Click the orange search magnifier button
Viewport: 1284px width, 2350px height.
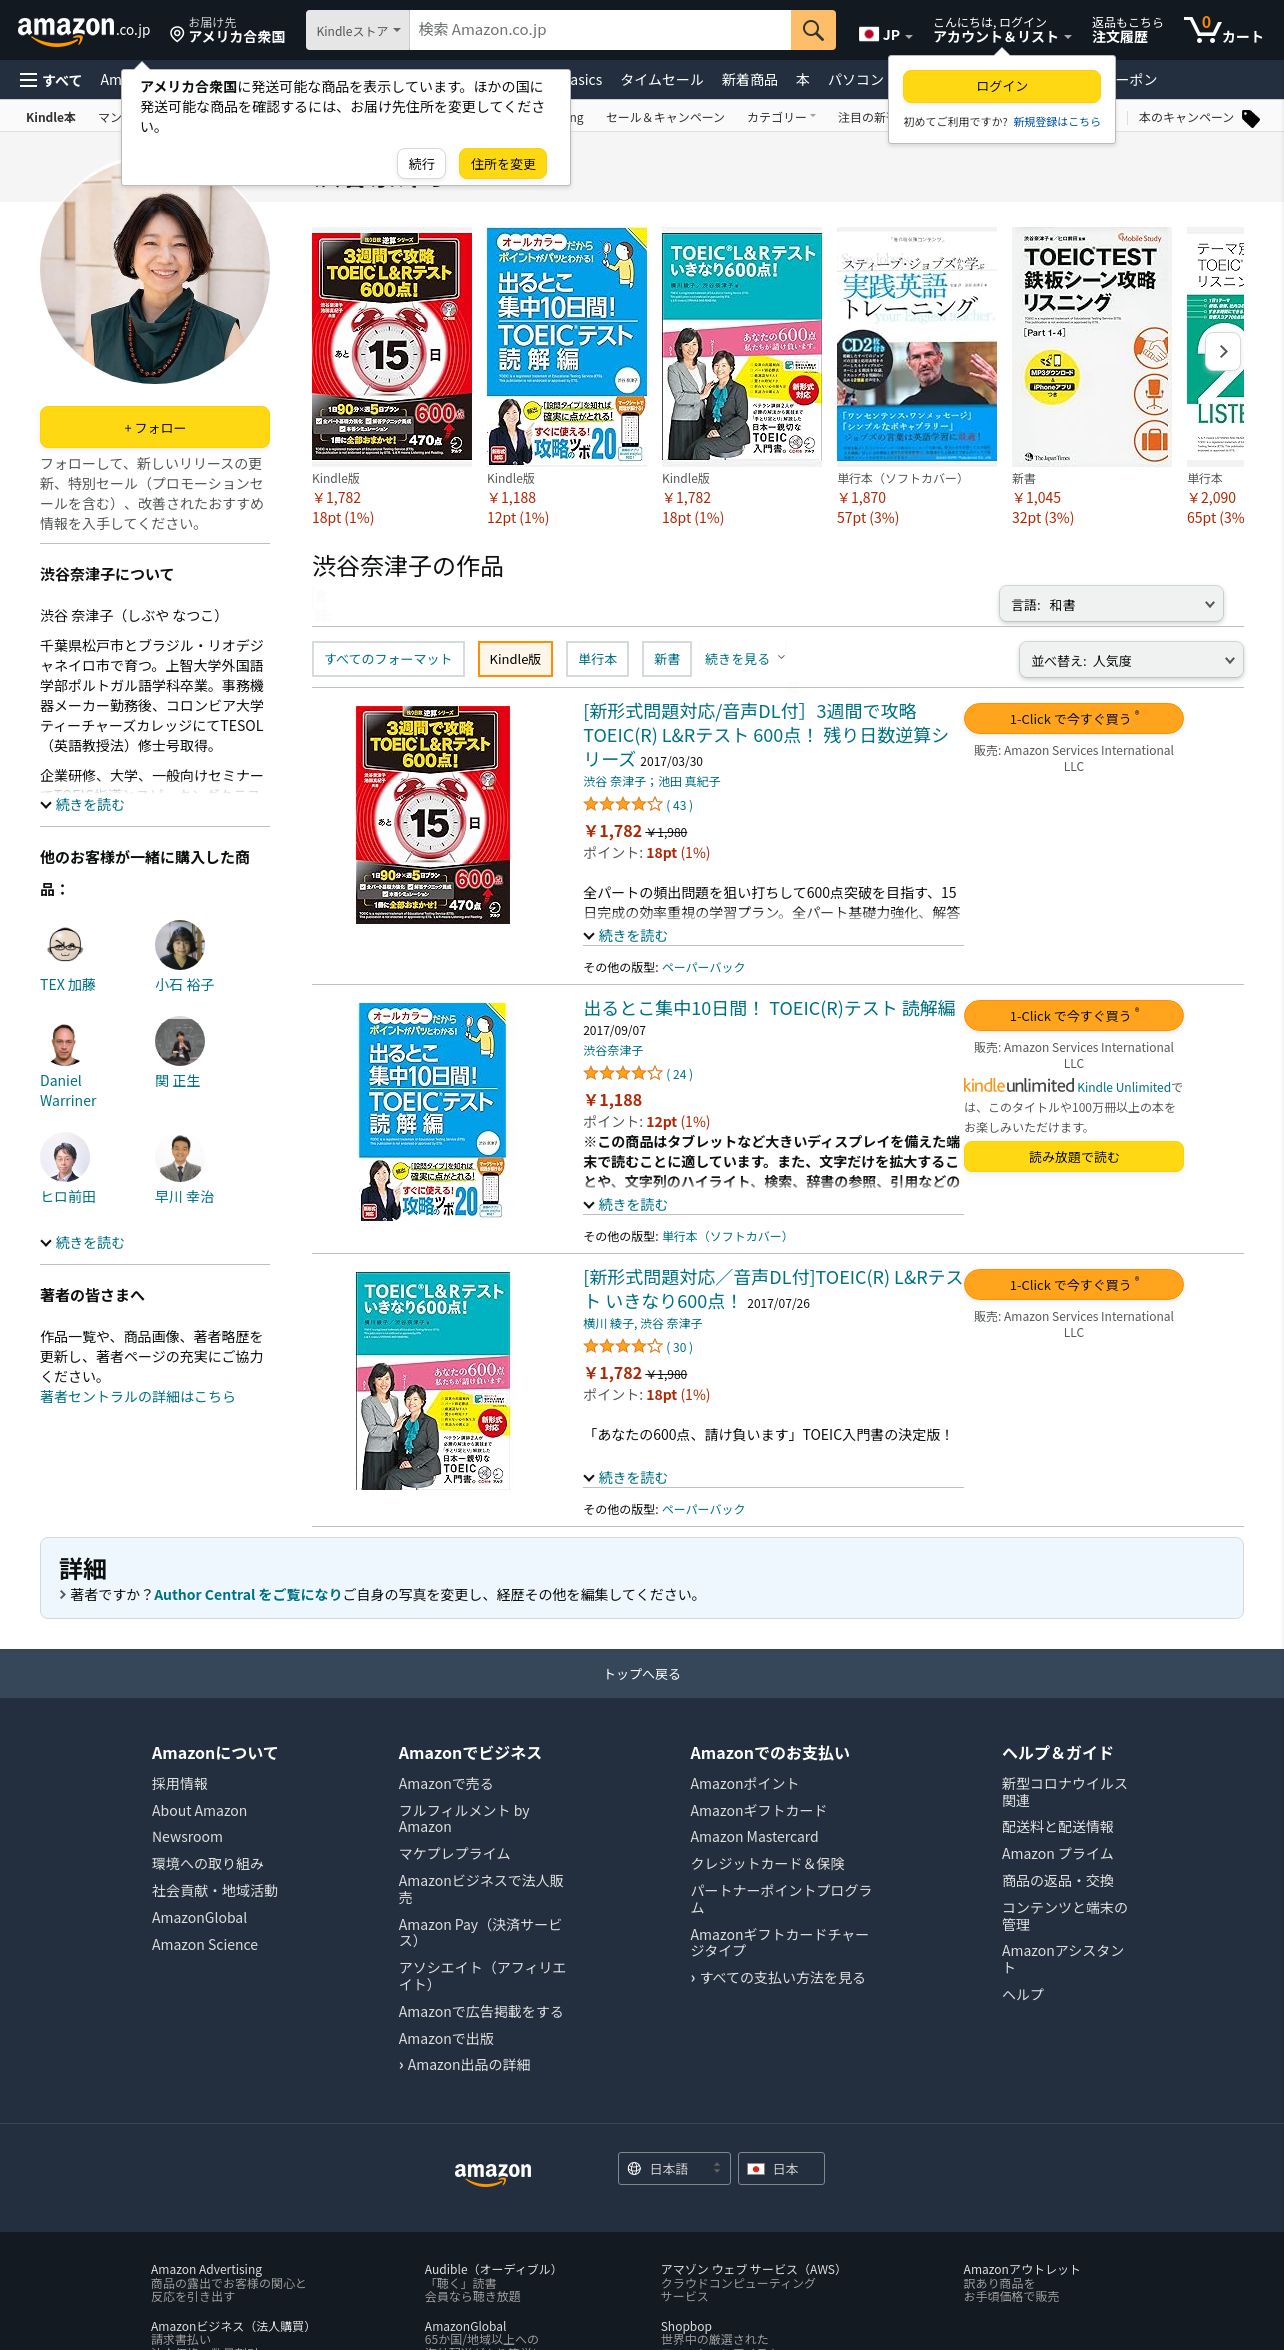coord(813,30)
